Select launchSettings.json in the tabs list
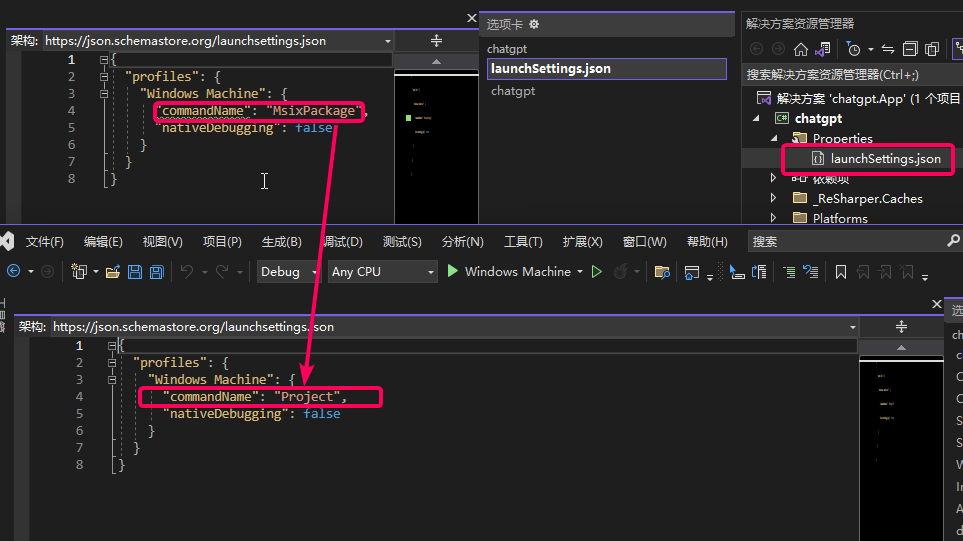This screenshot has width=963, height=541. (607, 69)
